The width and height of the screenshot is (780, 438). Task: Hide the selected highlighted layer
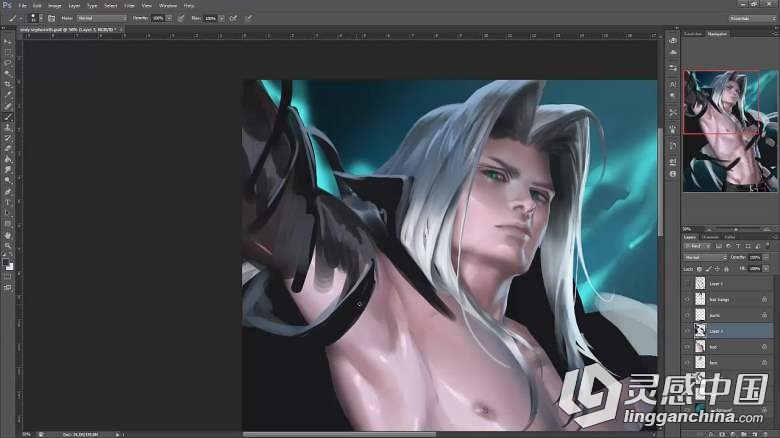pos(687,331)
